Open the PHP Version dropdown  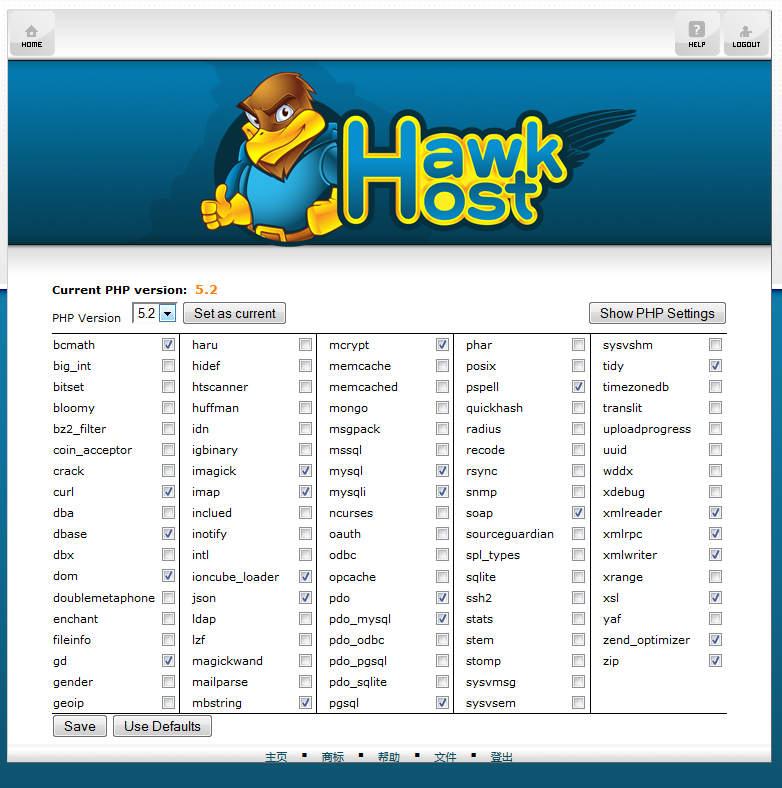[154, 313]
